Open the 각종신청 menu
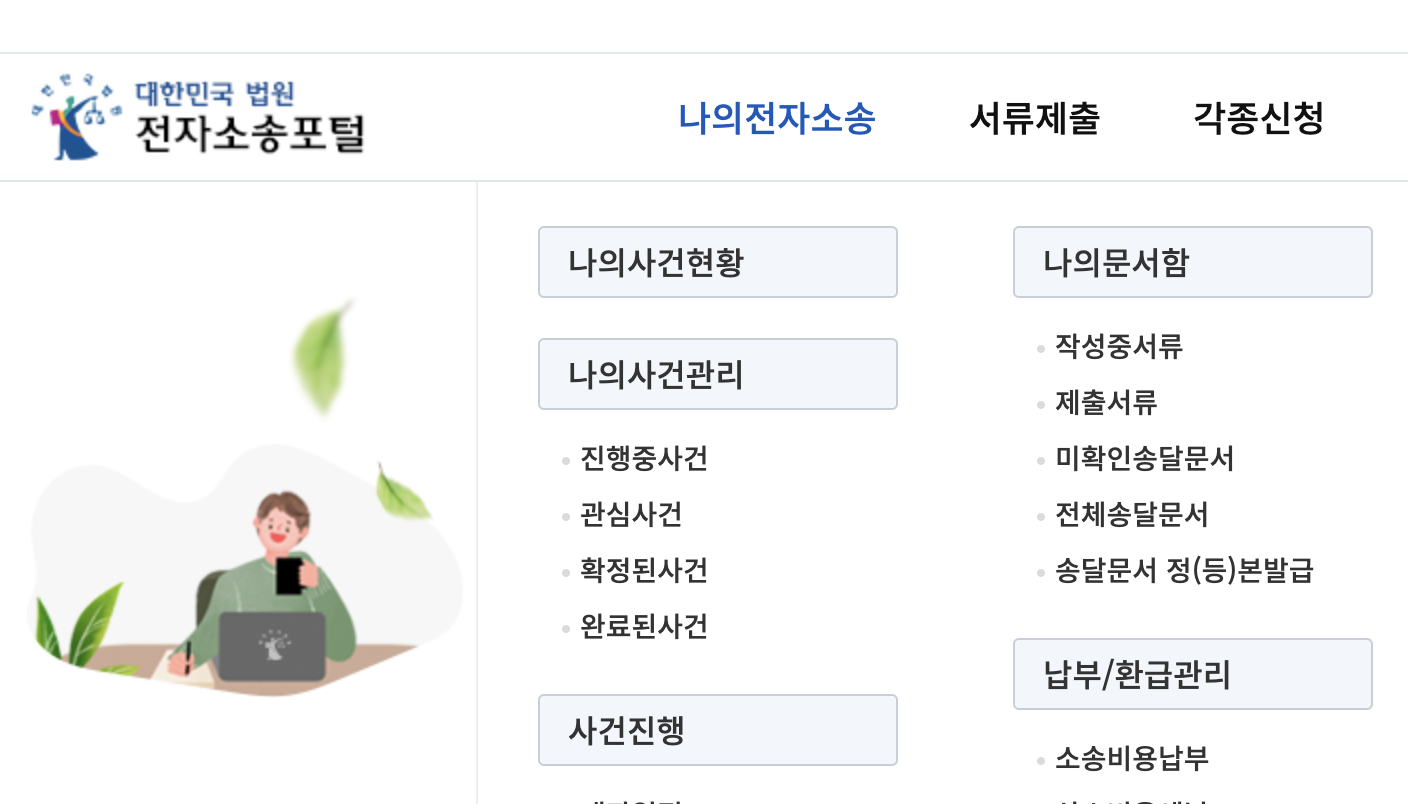The height and width of the screenshot is (804, 1408). click(x=1259, y=118)
